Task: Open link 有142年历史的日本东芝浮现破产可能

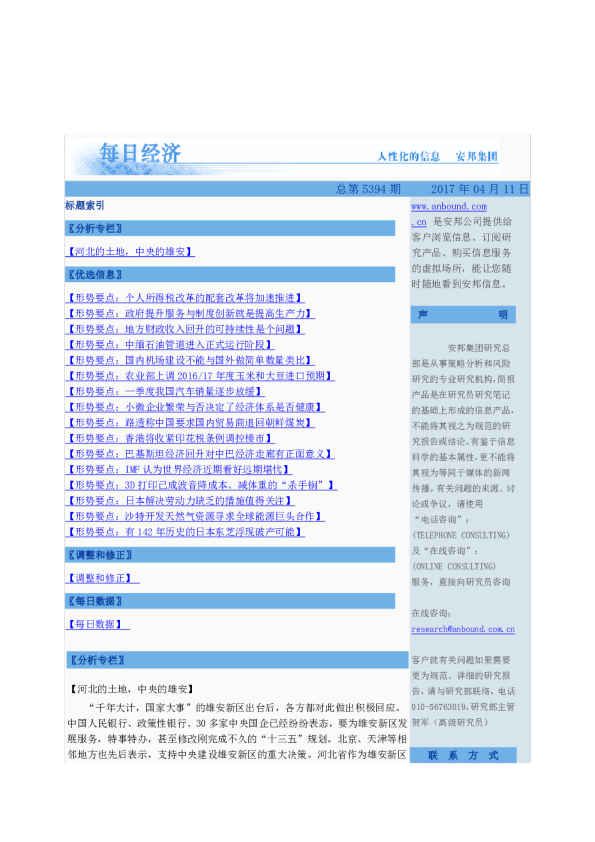Action: [x=185, y=532]
